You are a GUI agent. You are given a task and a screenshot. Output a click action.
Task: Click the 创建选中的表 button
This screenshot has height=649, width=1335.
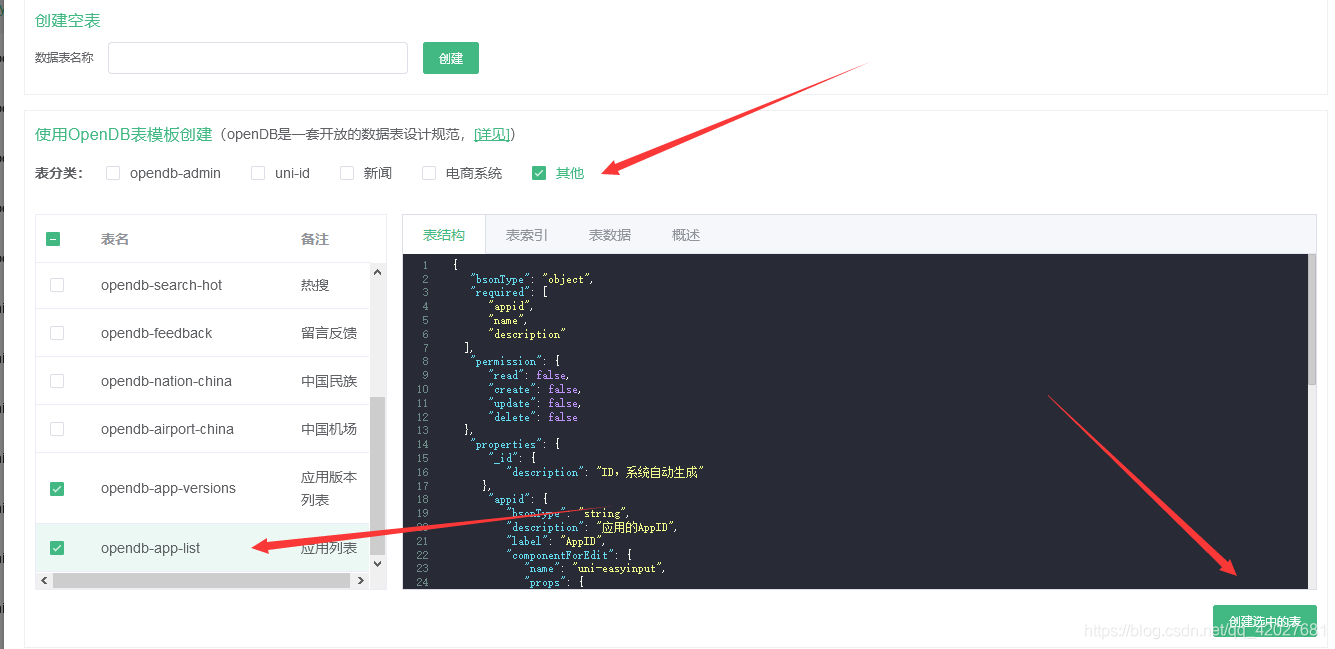click(1265, 622)
